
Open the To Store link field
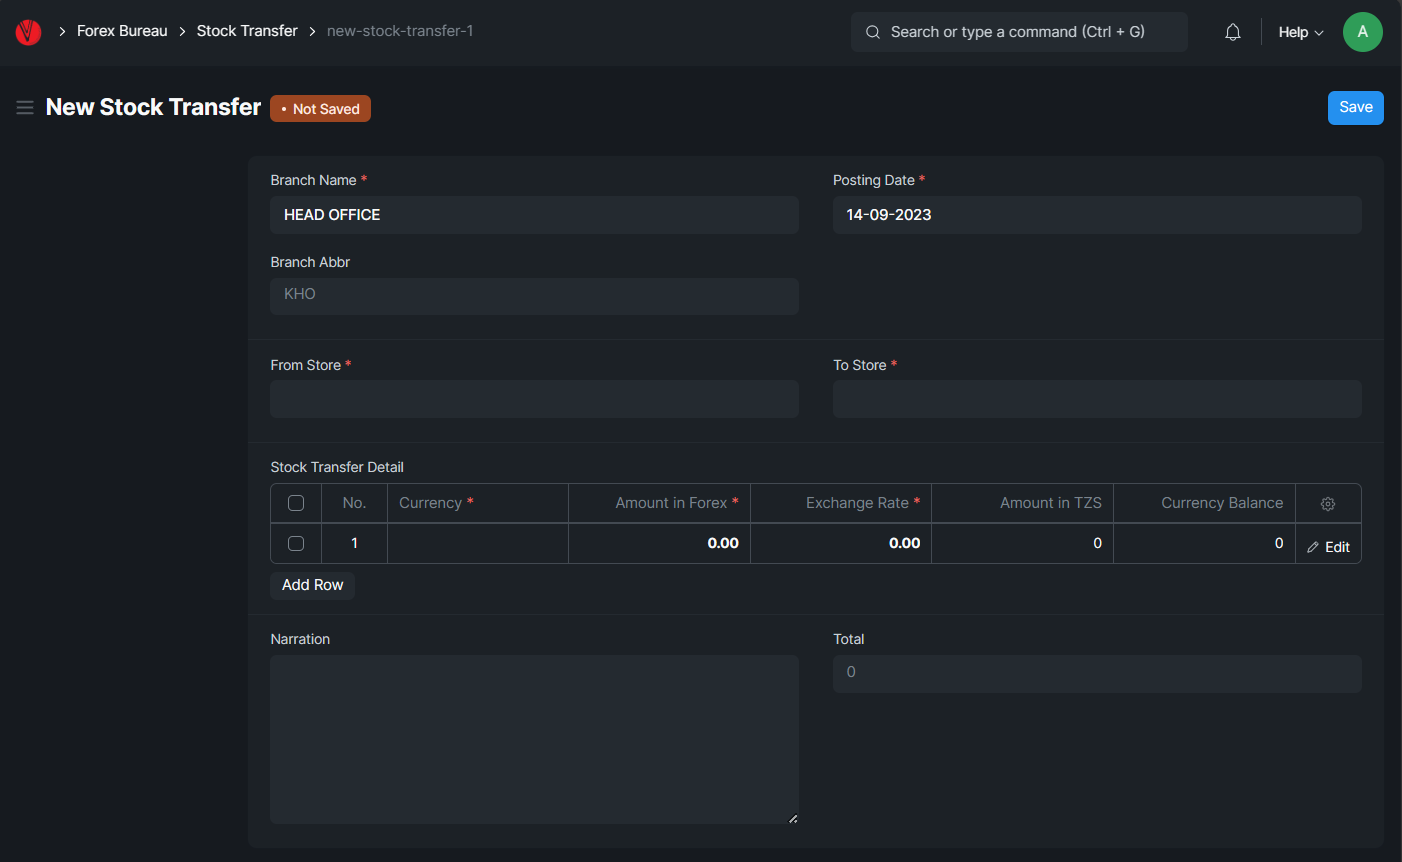[1097, 399]
